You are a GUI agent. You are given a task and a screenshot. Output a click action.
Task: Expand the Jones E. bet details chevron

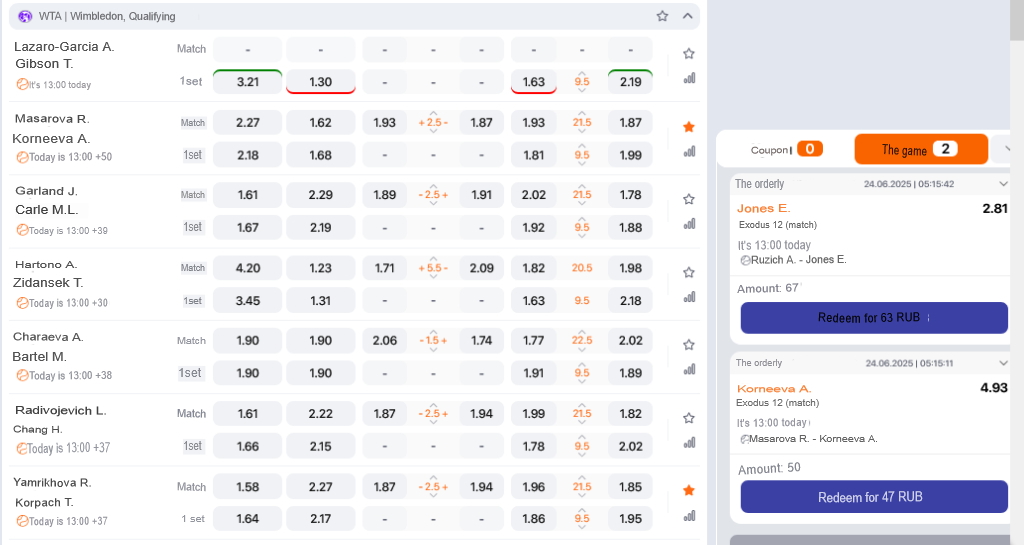[x=1003, y=184]
